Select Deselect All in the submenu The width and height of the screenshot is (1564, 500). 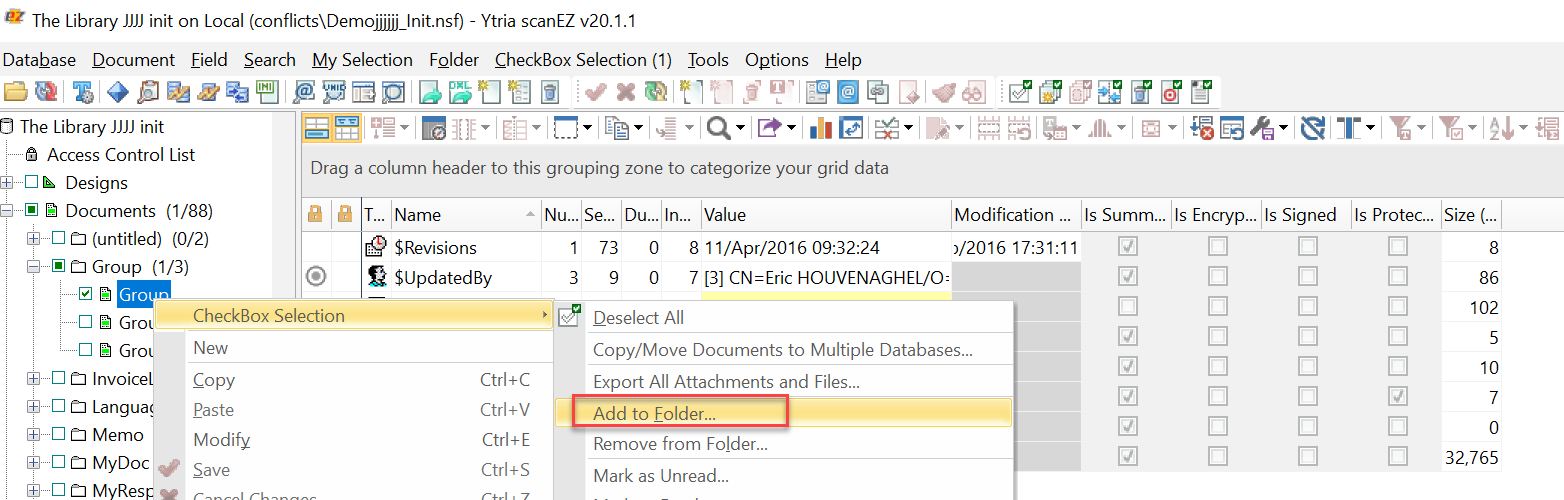coord(638,318)
